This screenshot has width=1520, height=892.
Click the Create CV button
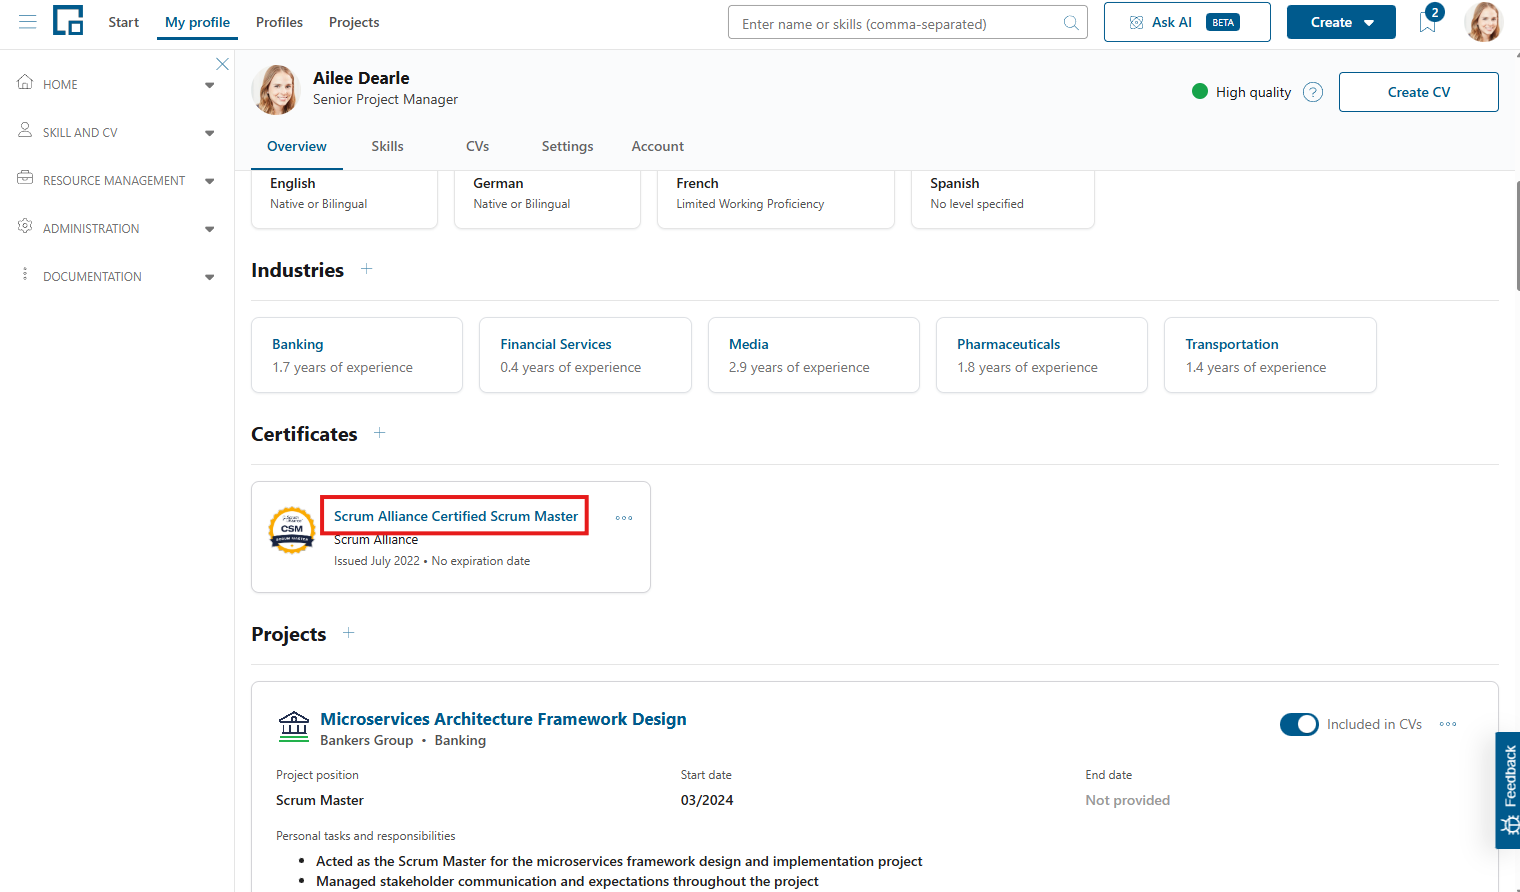point(1418,92)
